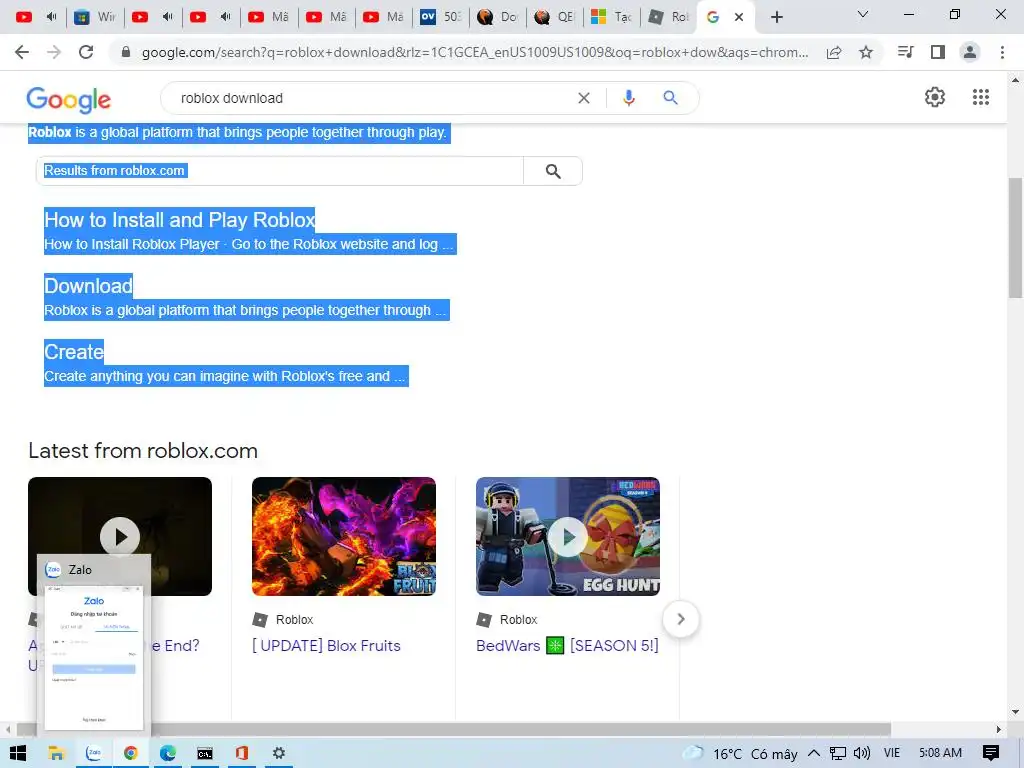This screenshot has width=1024, height=768.
Task: Switch to the Wir tab
Action: [x=95, y=17]
